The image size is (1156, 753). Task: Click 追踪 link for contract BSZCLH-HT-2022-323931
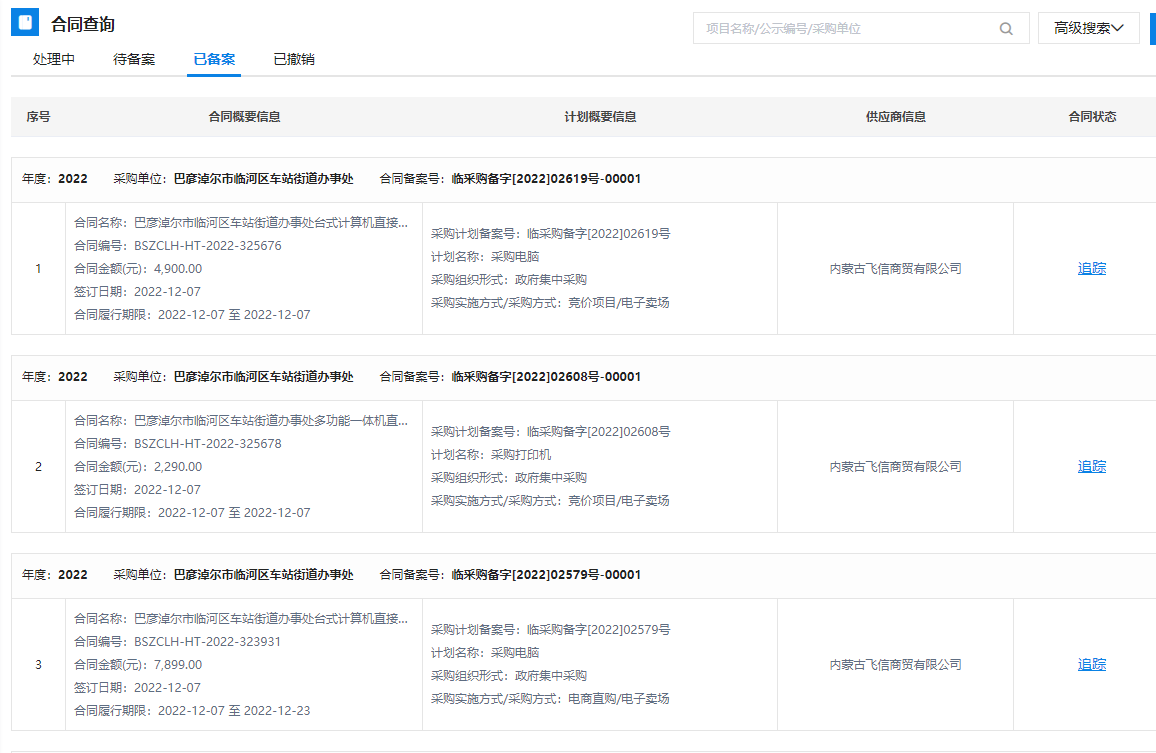(x=1092, y=664)
